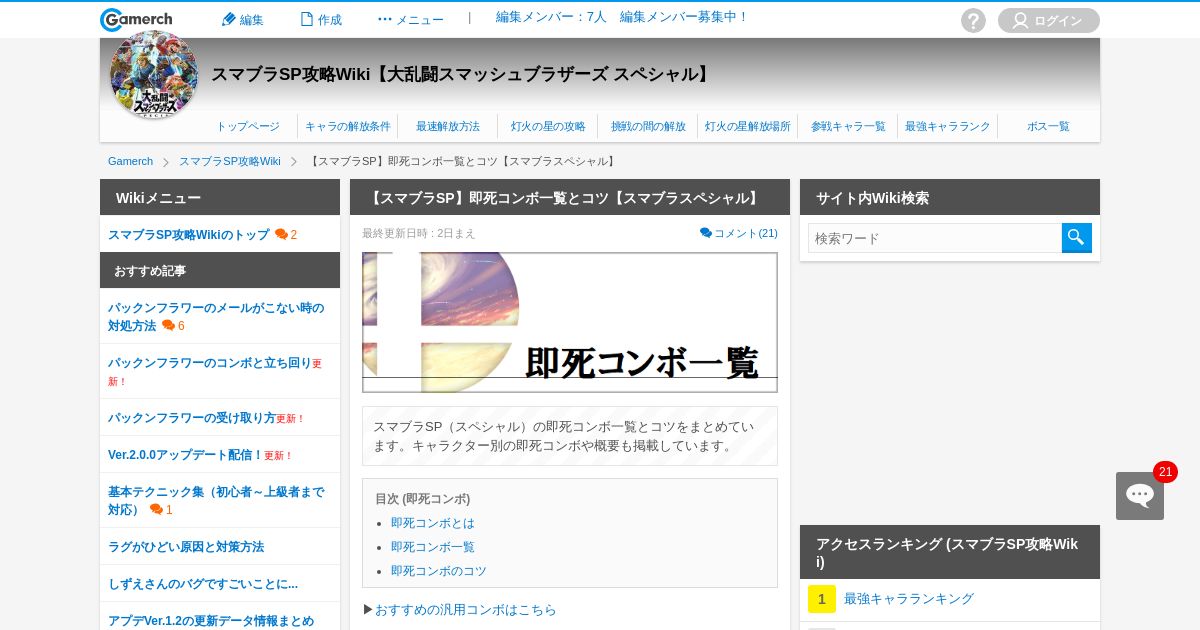The width and height of the screenshot is (1200, 630).
Task: Click the 最終更新日時 : 2日まえ text
Action: (x=419, y=233)
